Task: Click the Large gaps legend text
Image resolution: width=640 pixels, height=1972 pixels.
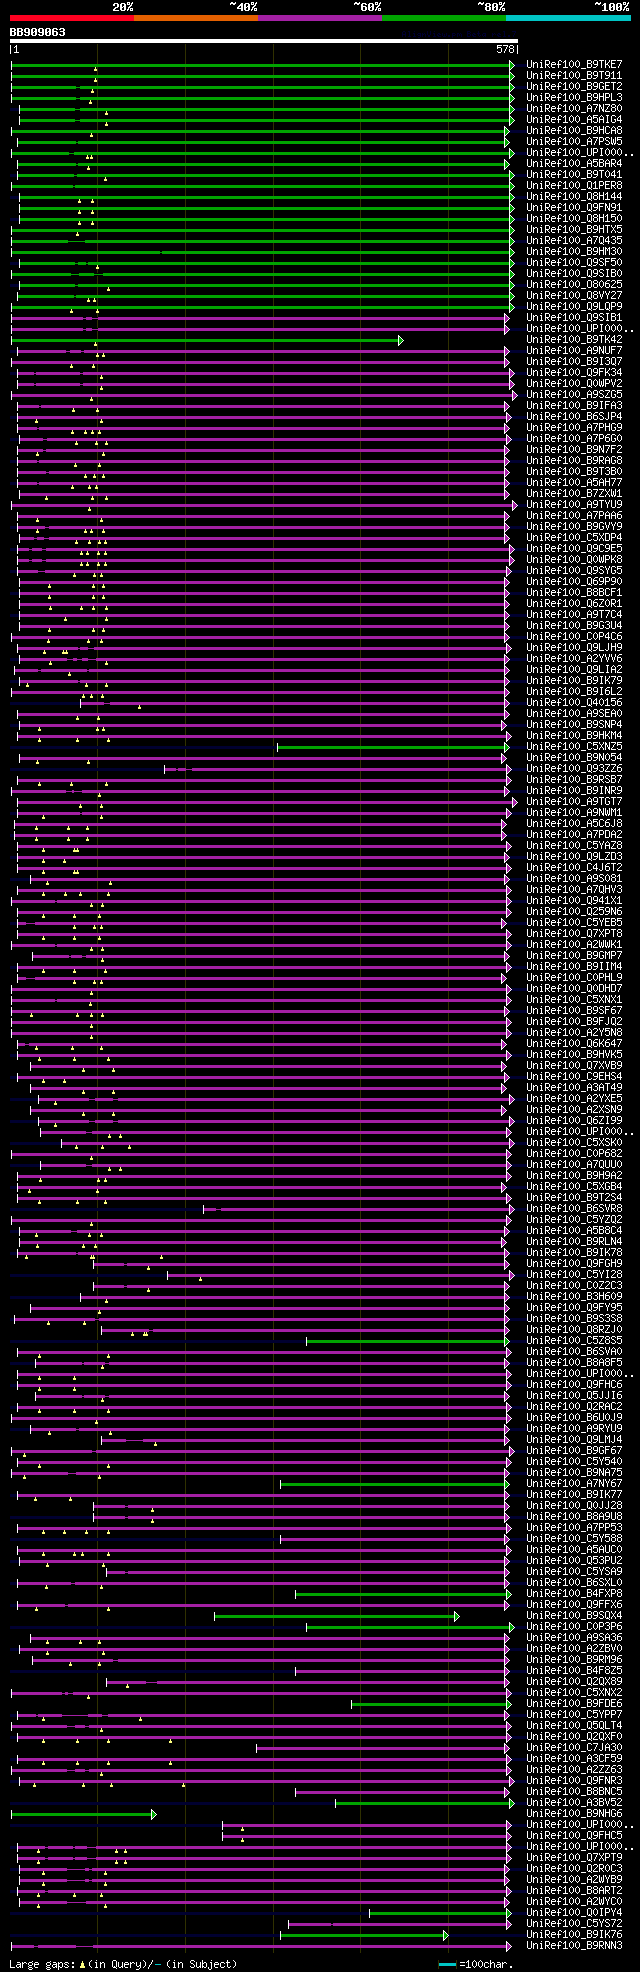Action: click(x=41, y=1964)
